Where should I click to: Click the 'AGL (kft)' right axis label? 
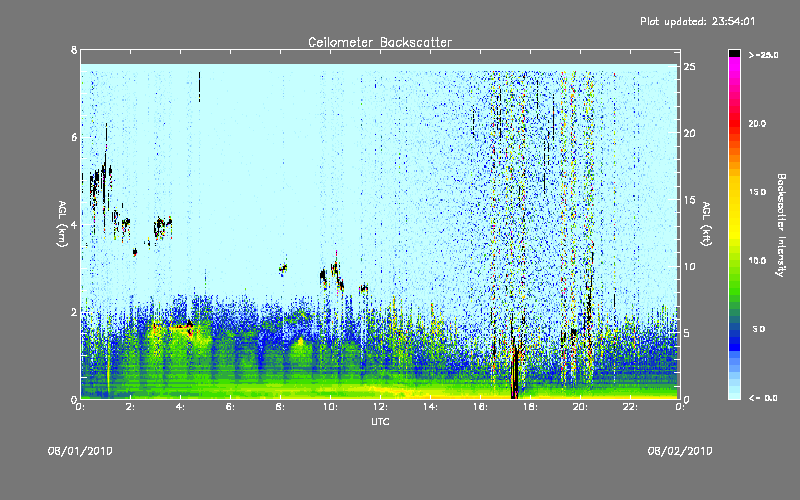[707, 224]
